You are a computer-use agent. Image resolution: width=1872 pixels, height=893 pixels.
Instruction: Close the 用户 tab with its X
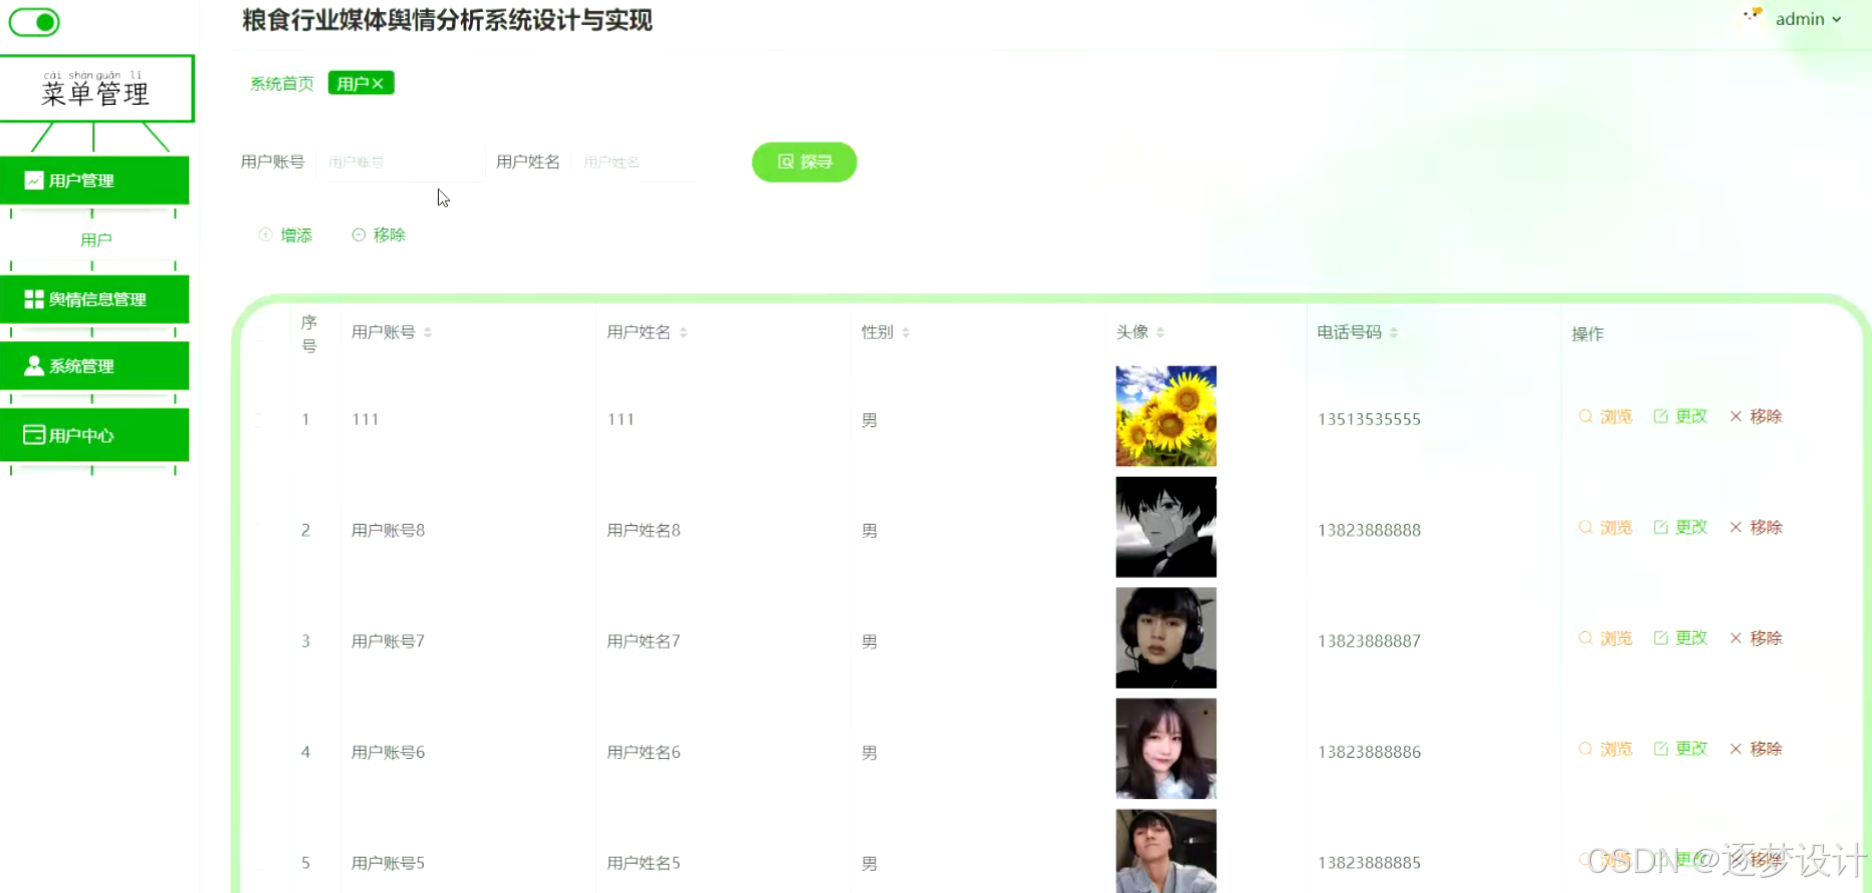[378, 84]
